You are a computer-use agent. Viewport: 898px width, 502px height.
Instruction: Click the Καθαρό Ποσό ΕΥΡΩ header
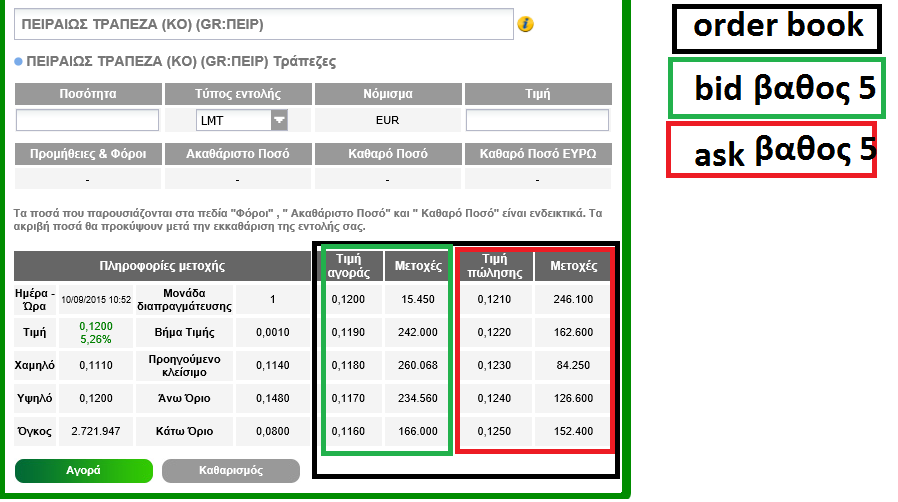pos(538,154)
